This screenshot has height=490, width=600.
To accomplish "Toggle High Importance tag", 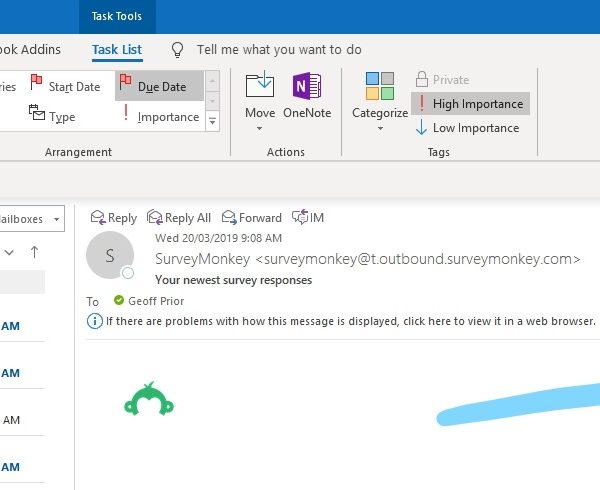I will click(x=470, y=104).
